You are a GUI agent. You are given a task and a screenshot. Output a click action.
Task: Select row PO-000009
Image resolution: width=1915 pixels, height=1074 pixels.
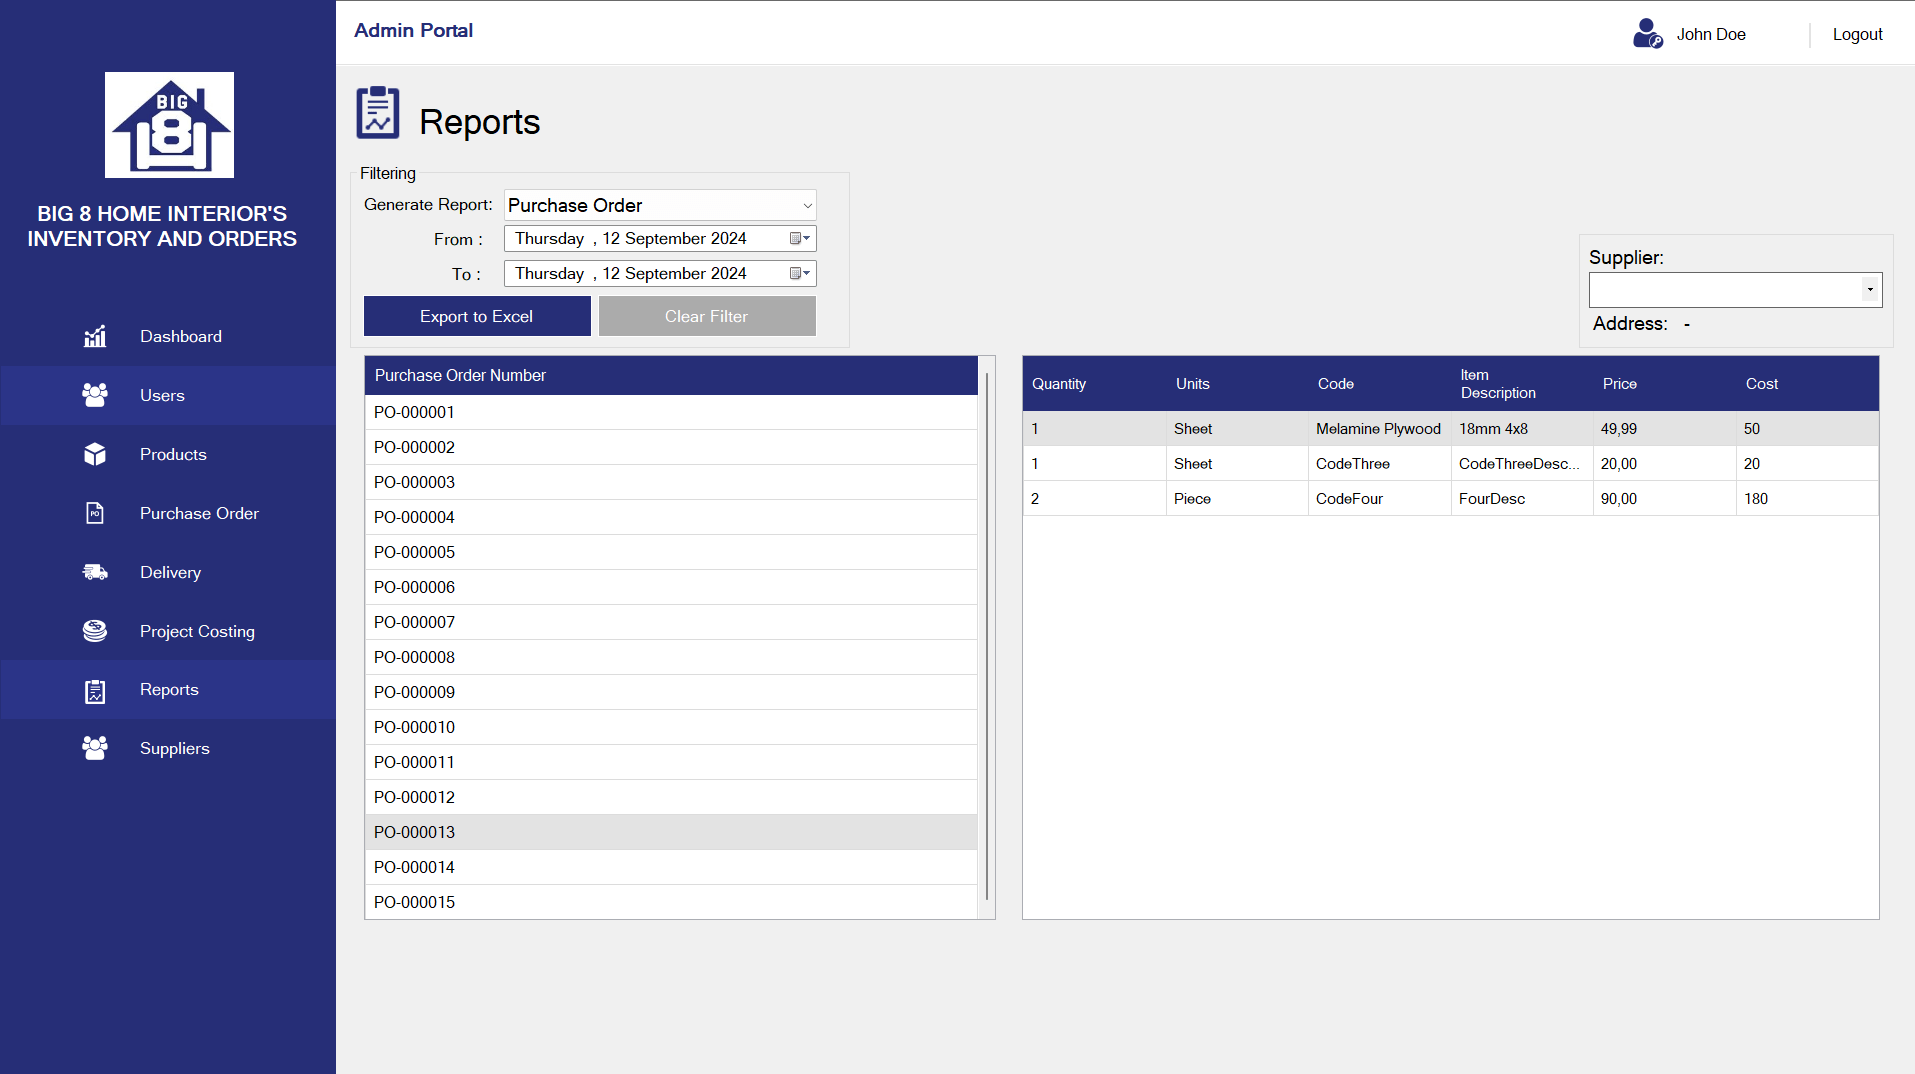coord(671,692)
